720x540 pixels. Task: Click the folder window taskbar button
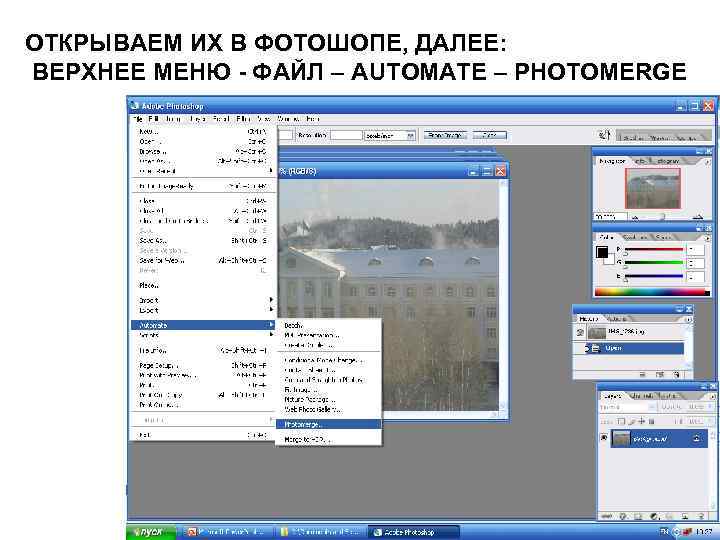[x=320, y=532]
